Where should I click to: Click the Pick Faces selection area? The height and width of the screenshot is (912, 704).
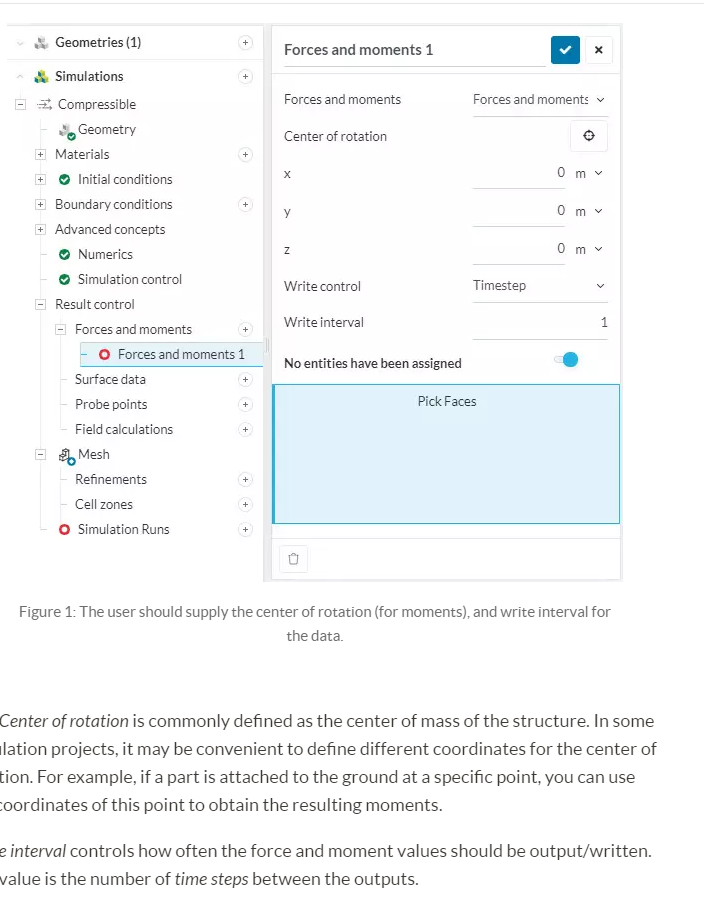pos(446,453)
